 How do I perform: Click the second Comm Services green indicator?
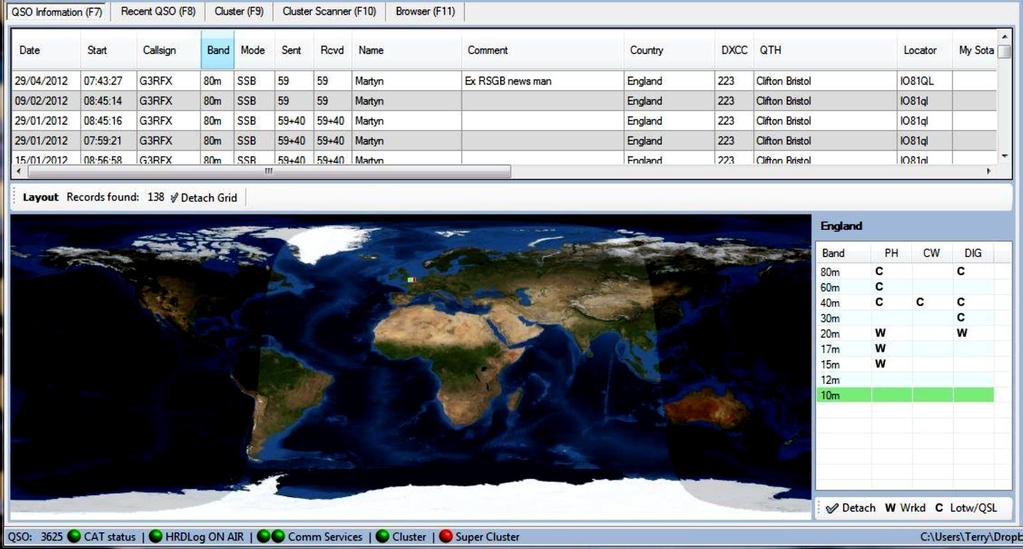pos(278,537)
